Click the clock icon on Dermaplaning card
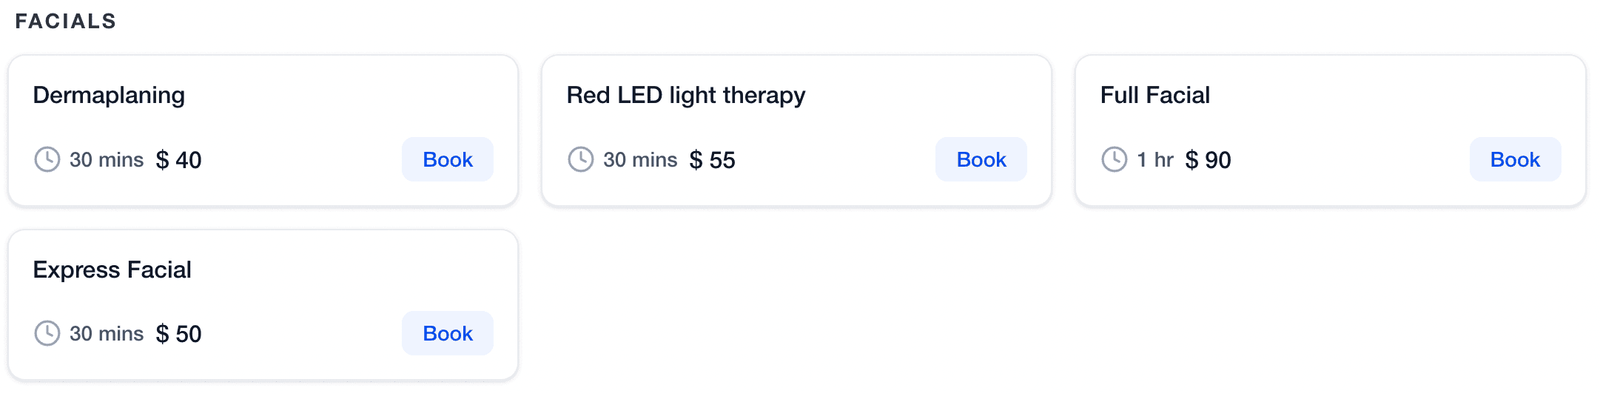The image size is (1600, 394). [x=47, y=159]
